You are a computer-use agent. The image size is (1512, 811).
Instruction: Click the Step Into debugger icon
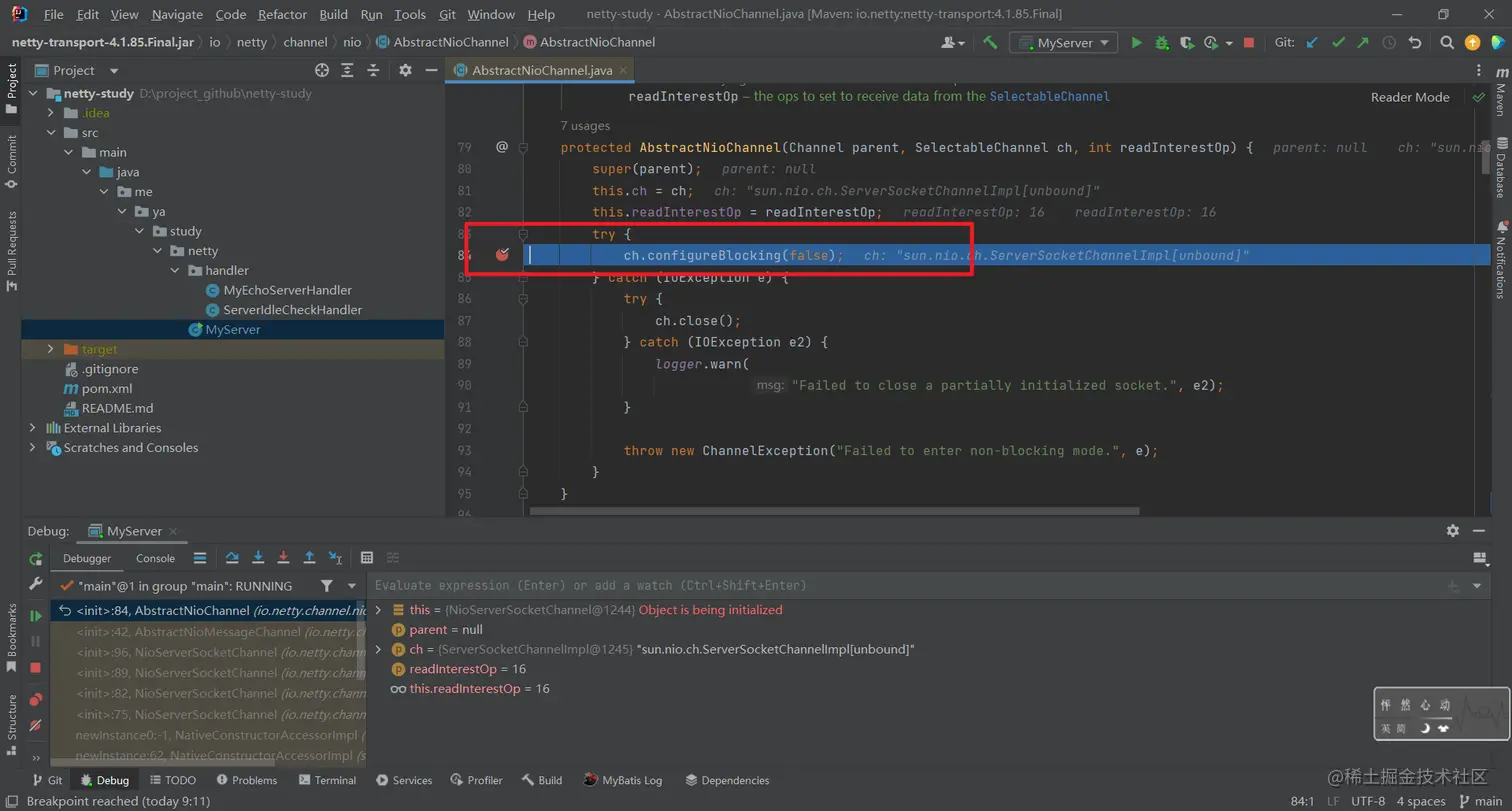[x=258, y=558]
